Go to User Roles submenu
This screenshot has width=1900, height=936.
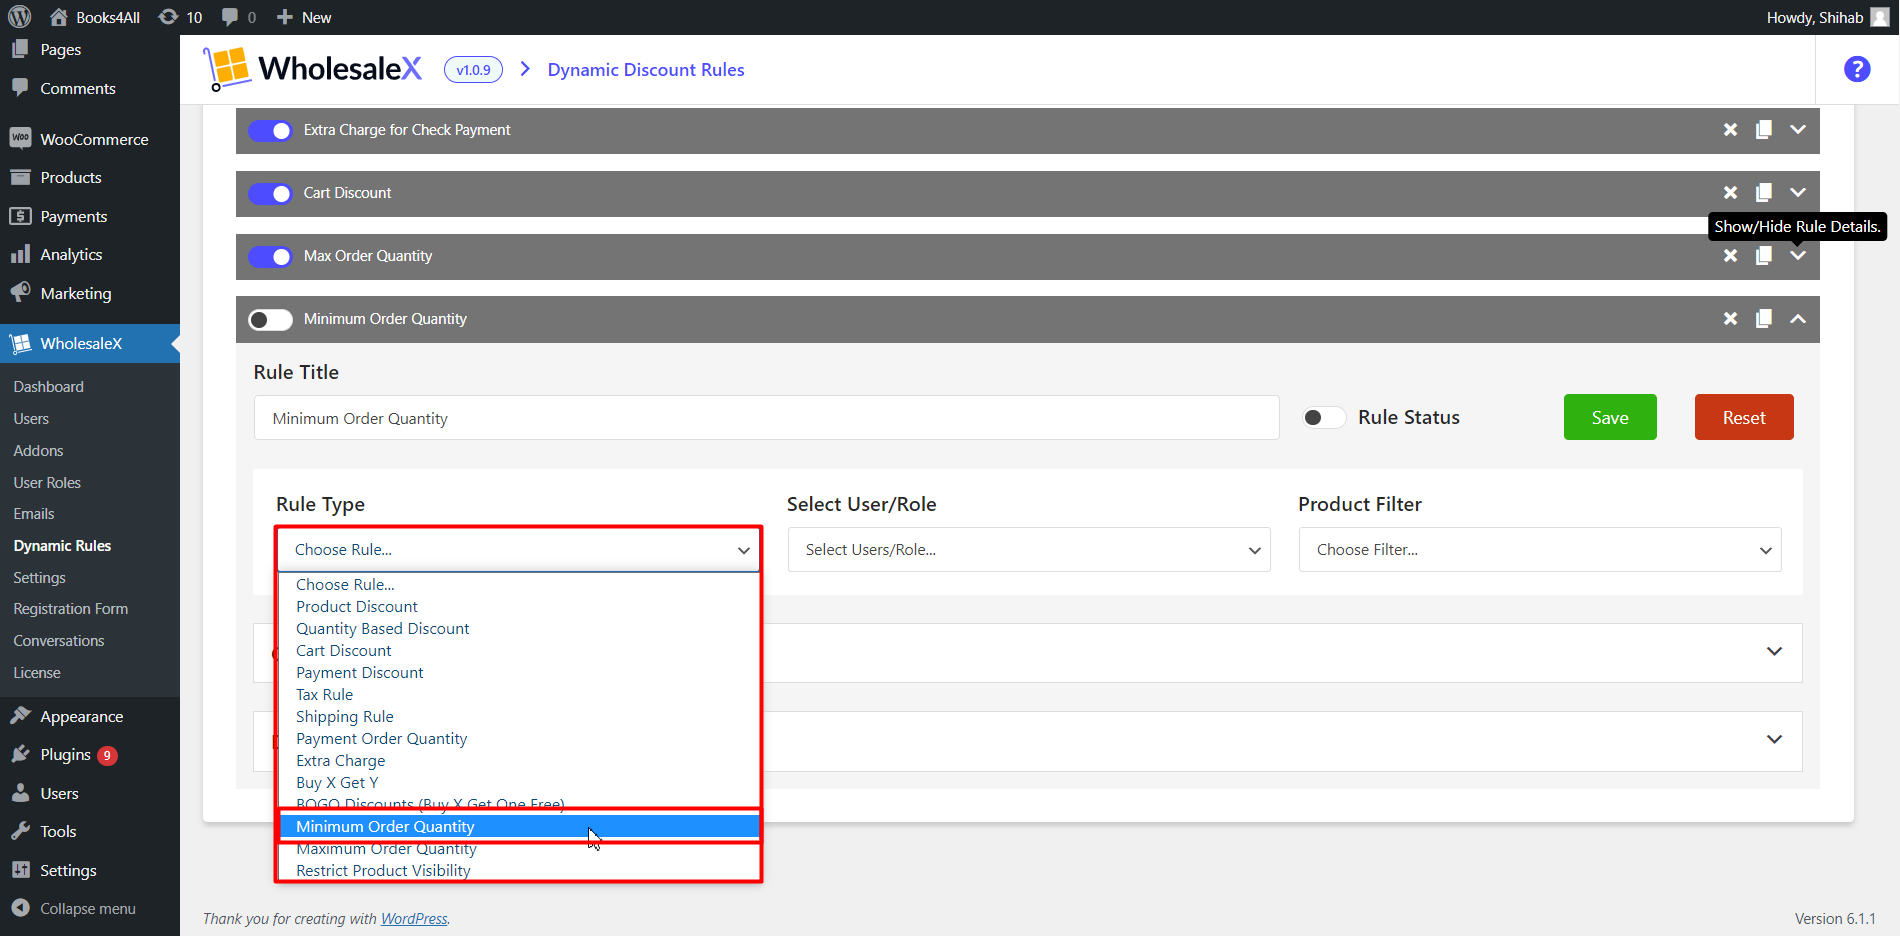tap(47, 482)
